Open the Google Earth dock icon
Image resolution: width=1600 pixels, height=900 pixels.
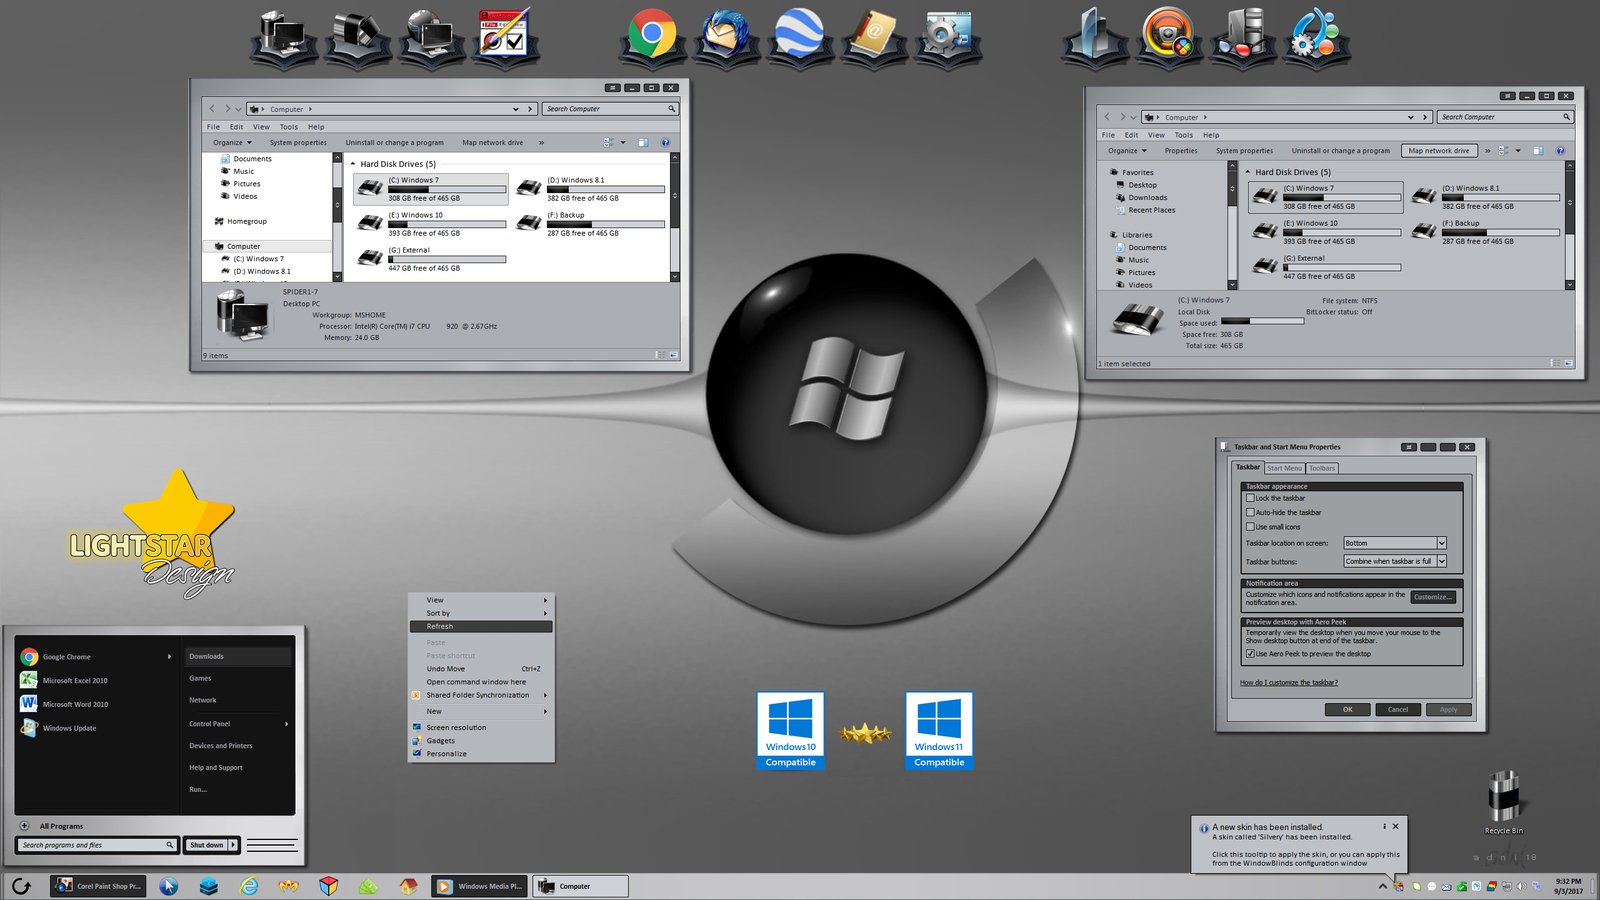799,35
